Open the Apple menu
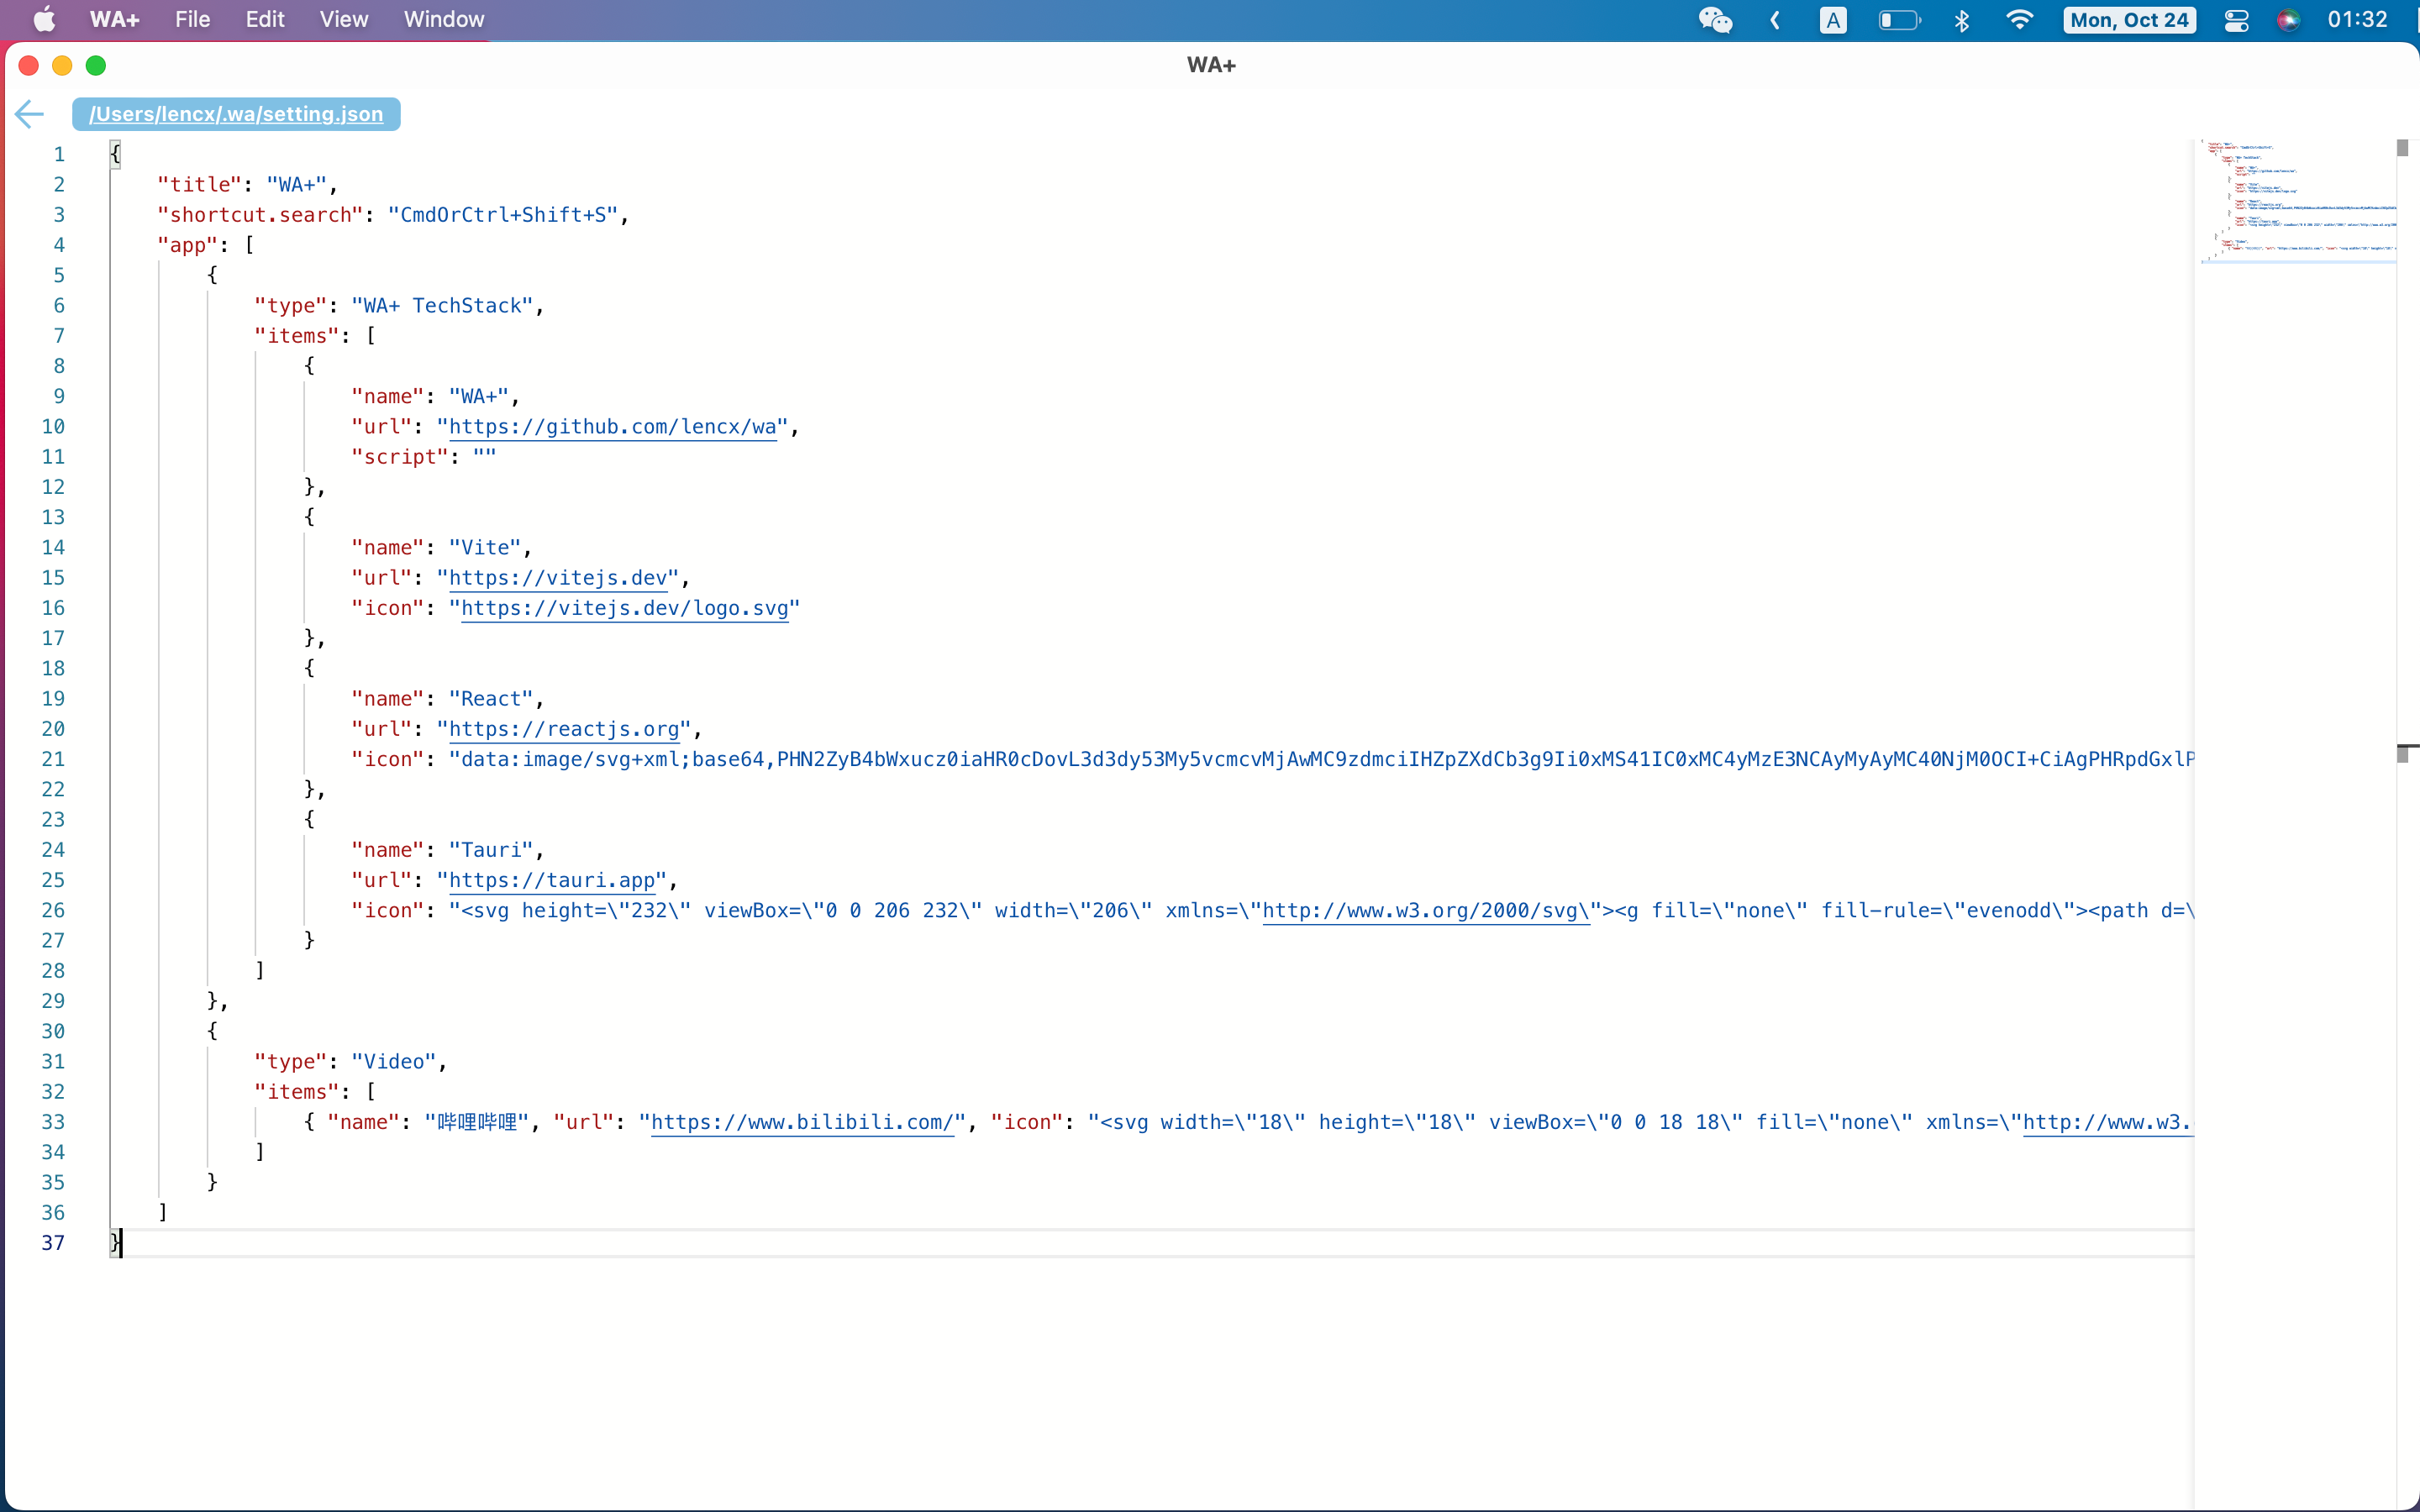Screen dimensions: 2420x1512 [x=44, y=20]
